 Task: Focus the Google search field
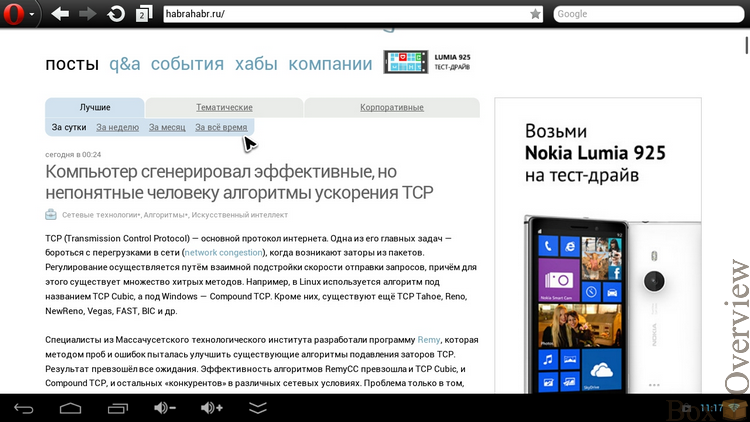click(649, 14)
